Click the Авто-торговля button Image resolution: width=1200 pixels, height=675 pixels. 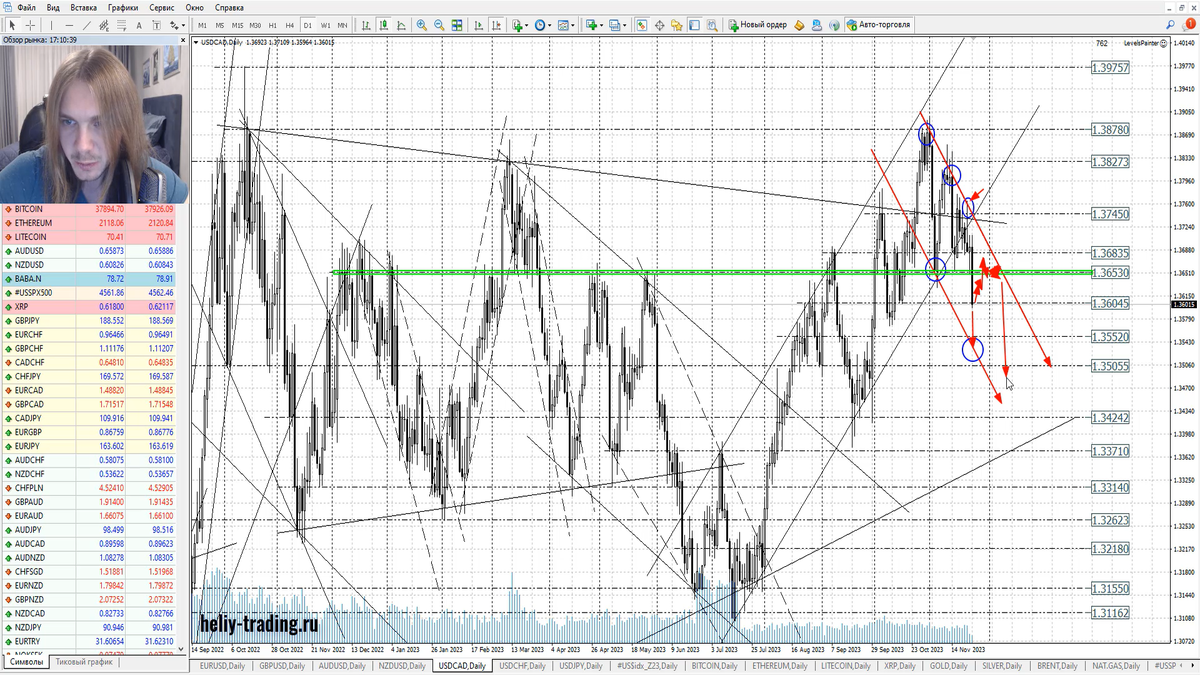click(x=879, y=24)
